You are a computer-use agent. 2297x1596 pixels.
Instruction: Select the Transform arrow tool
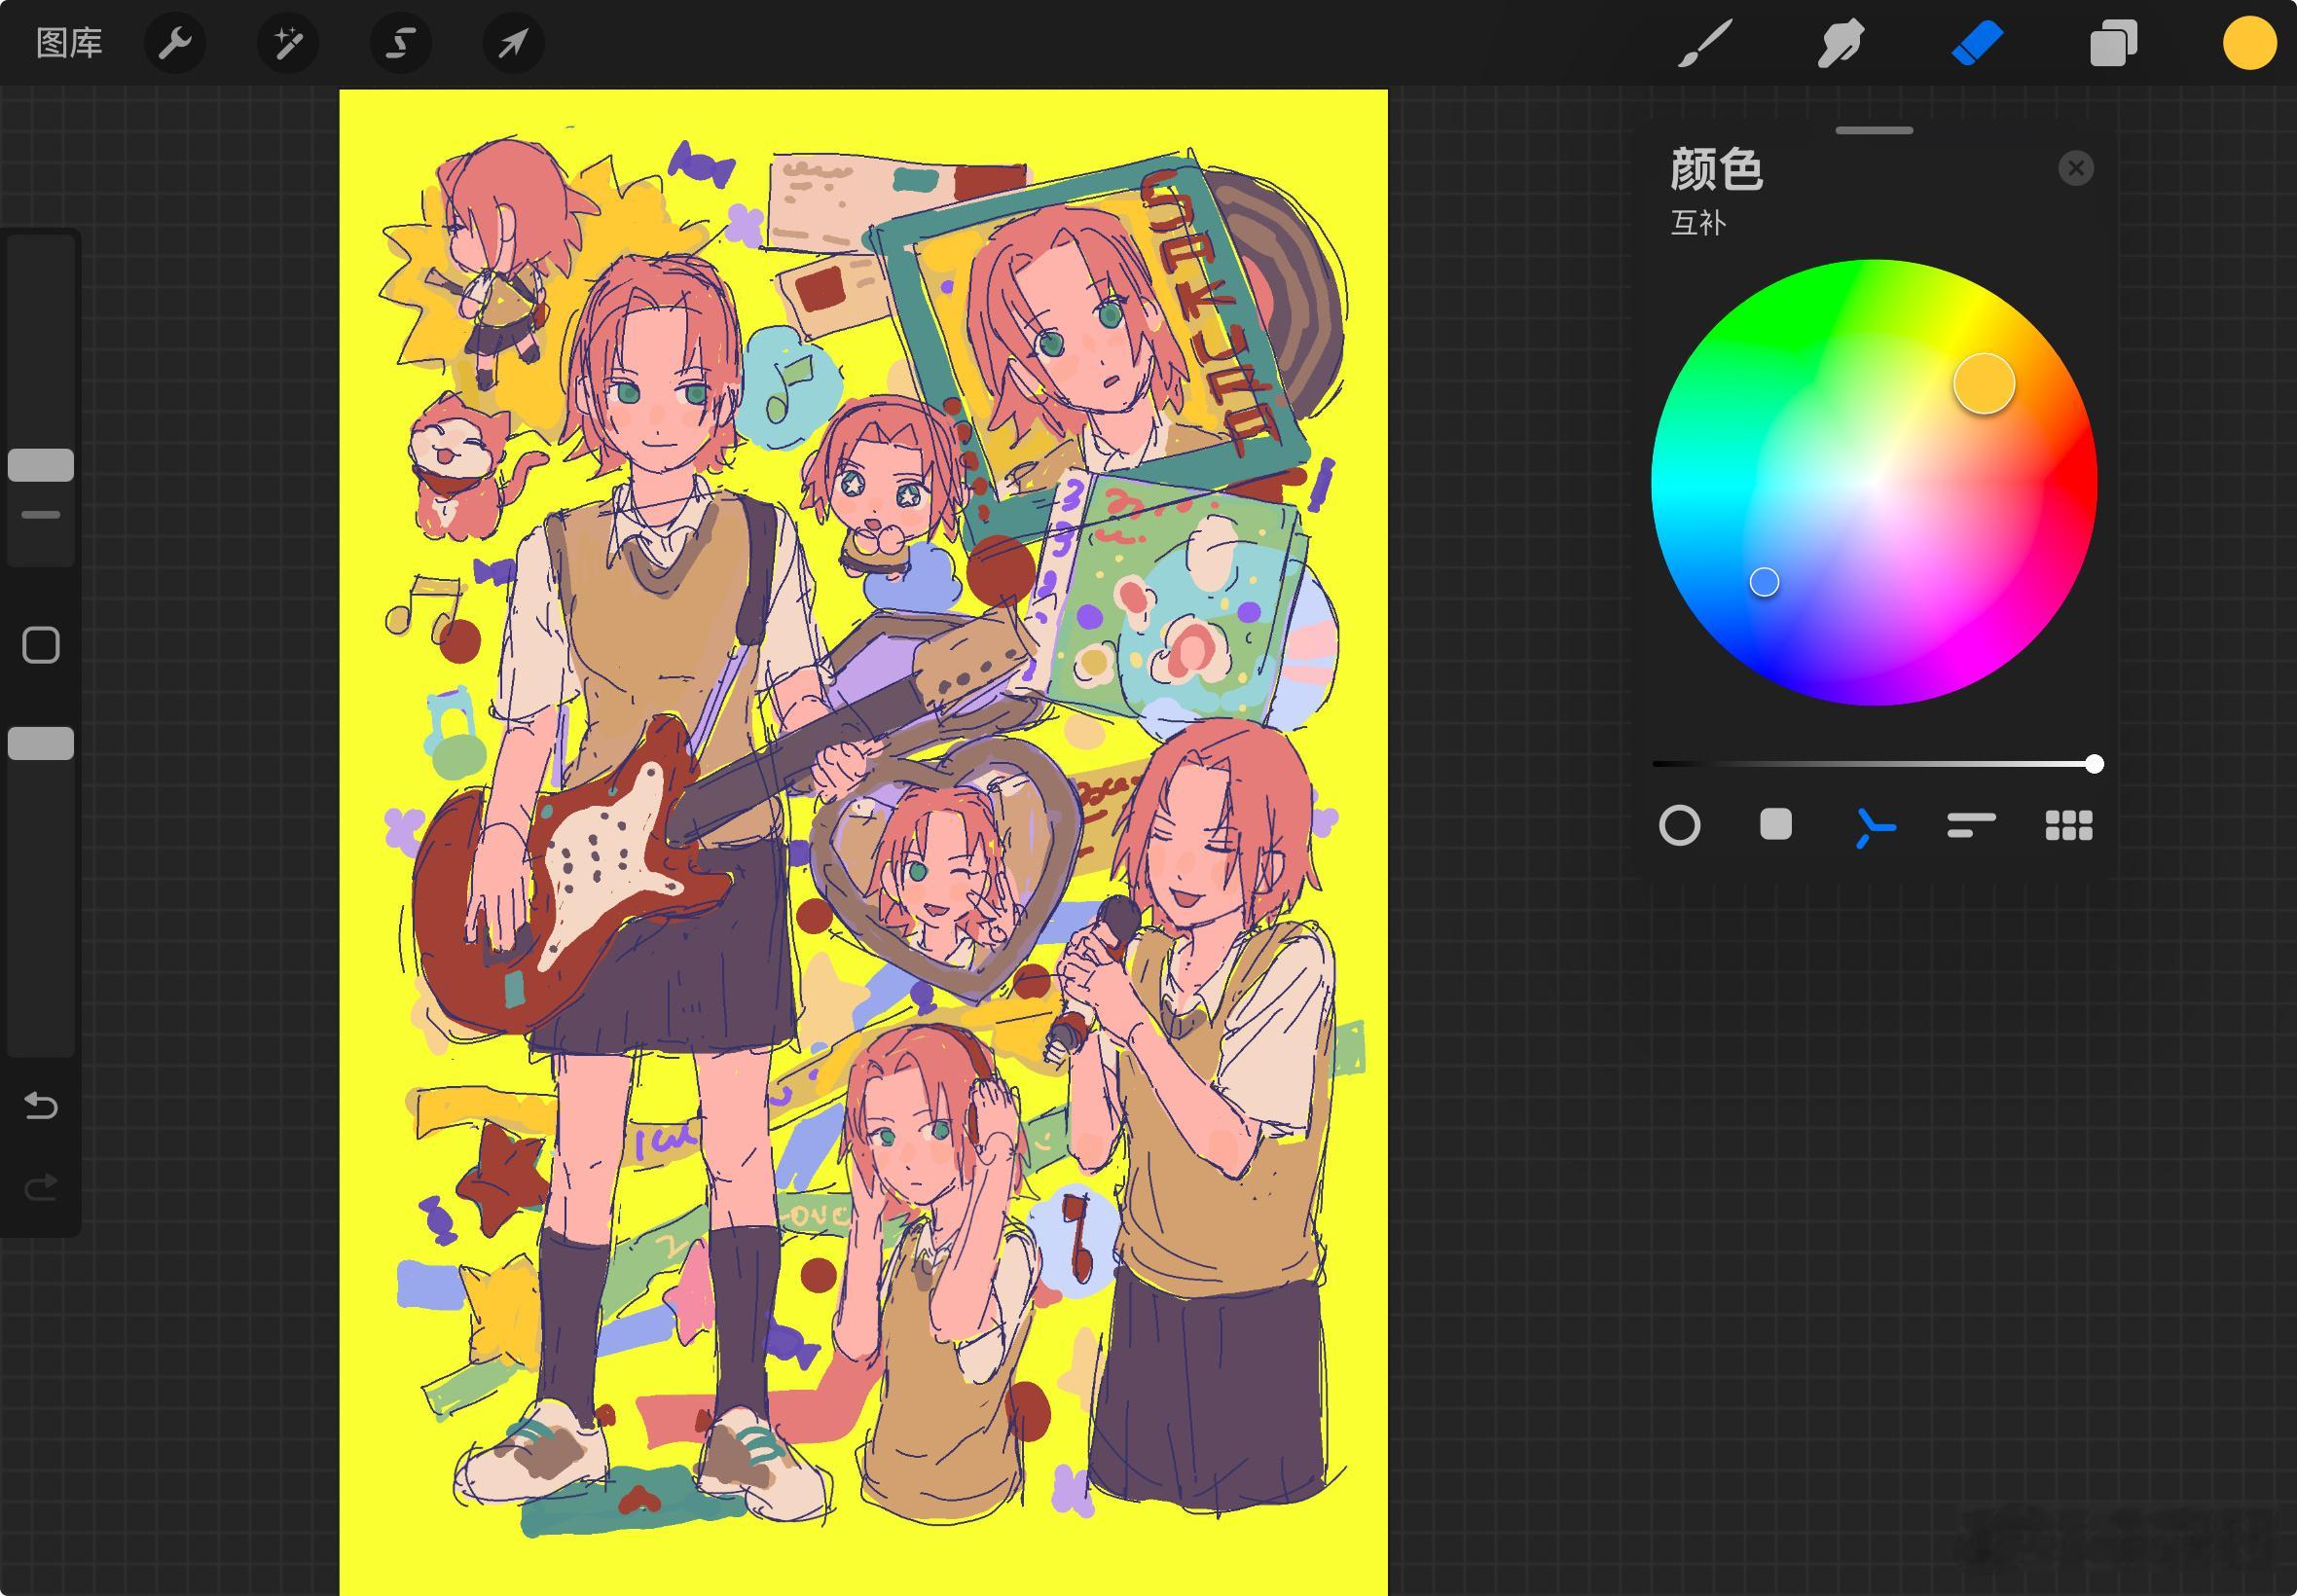[514, 44]
